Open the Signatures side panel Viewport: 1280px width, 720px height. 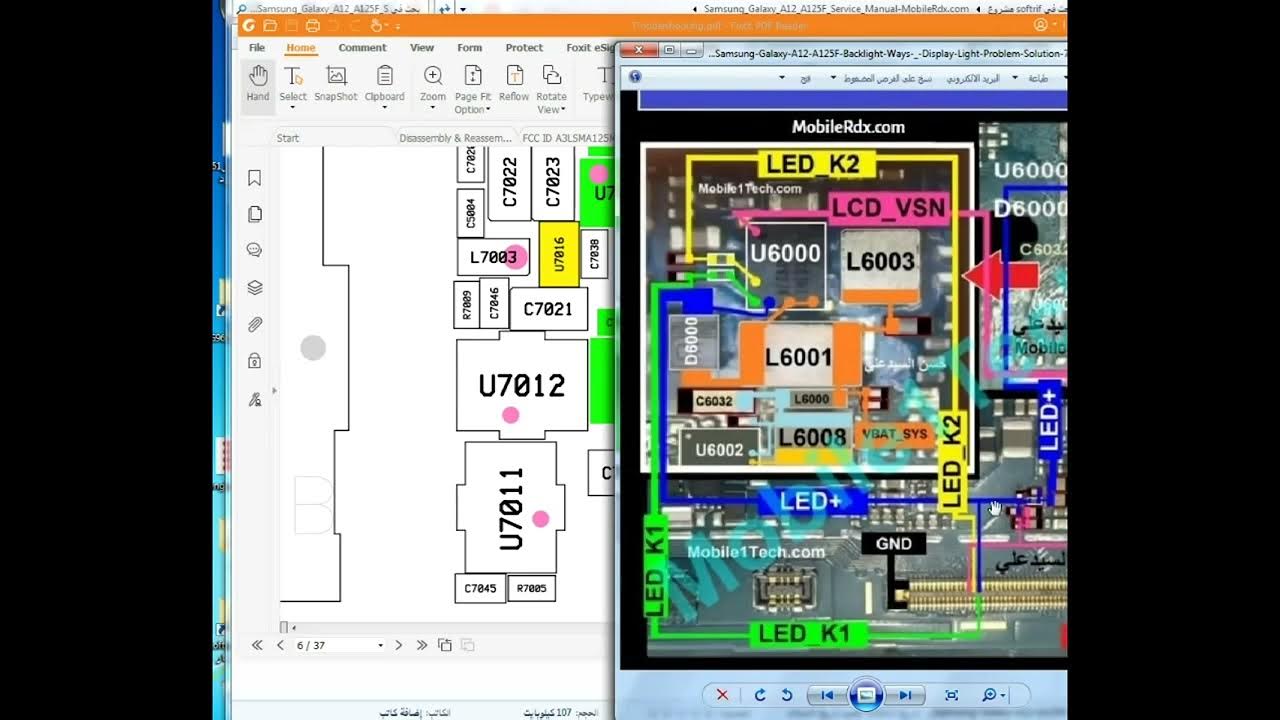coord(255,399)
